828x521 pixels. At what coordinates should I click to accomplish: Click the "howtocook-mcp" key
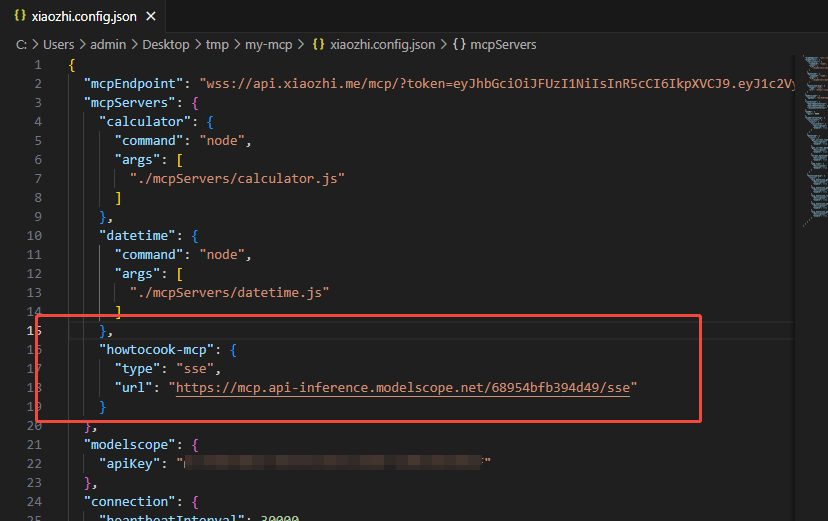157,350
